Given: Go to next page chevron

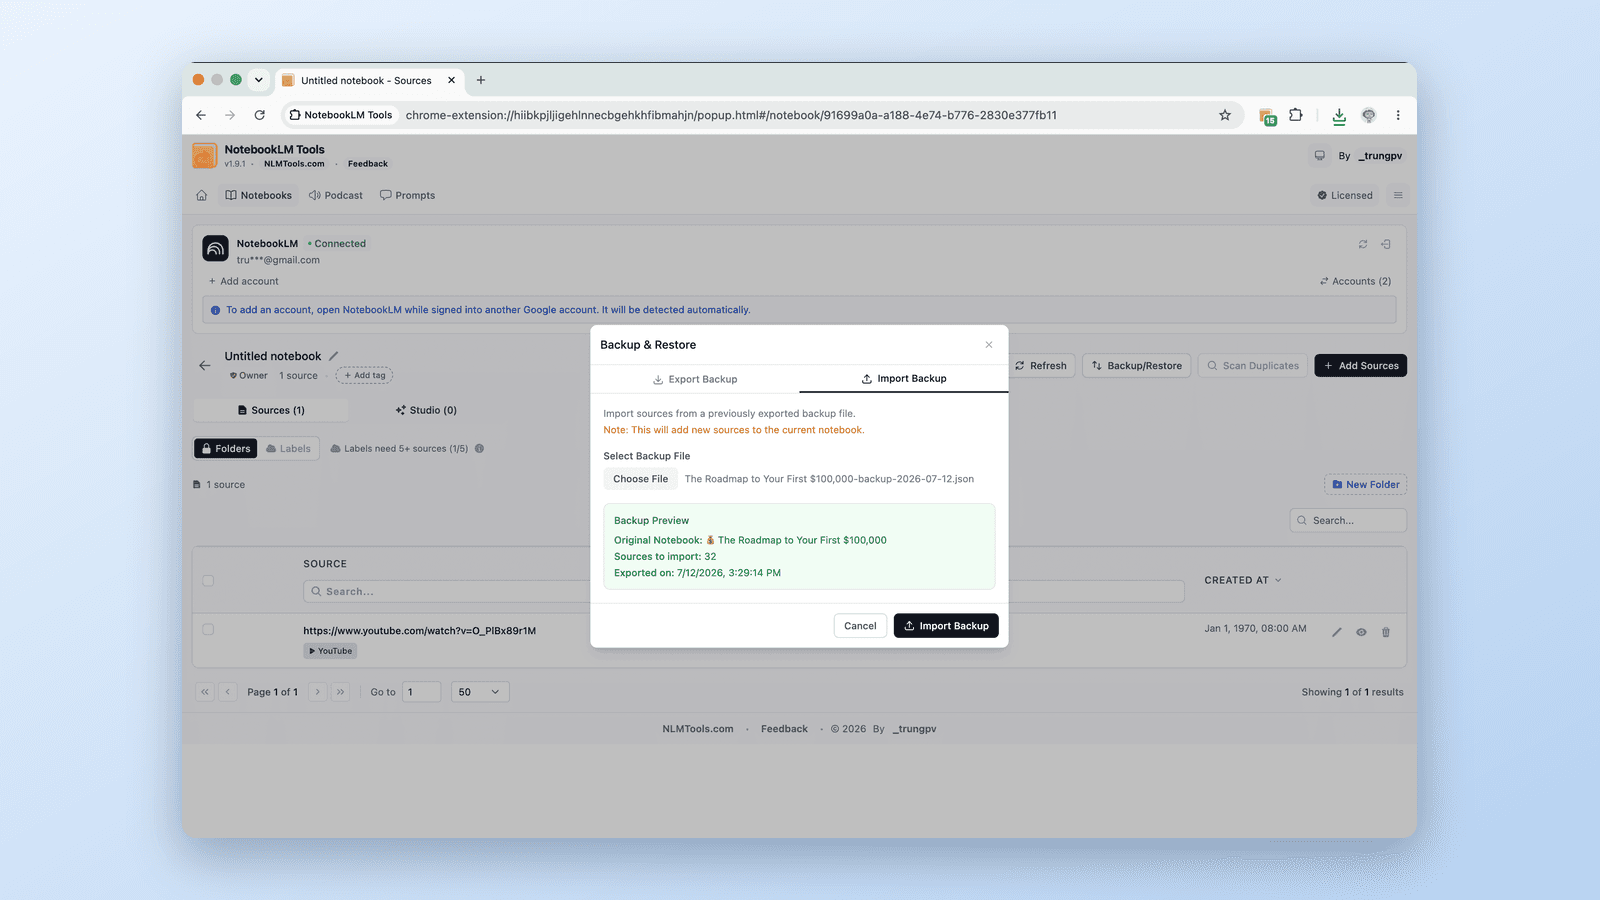Looking at the screenshot, I should tap(318, 692).
